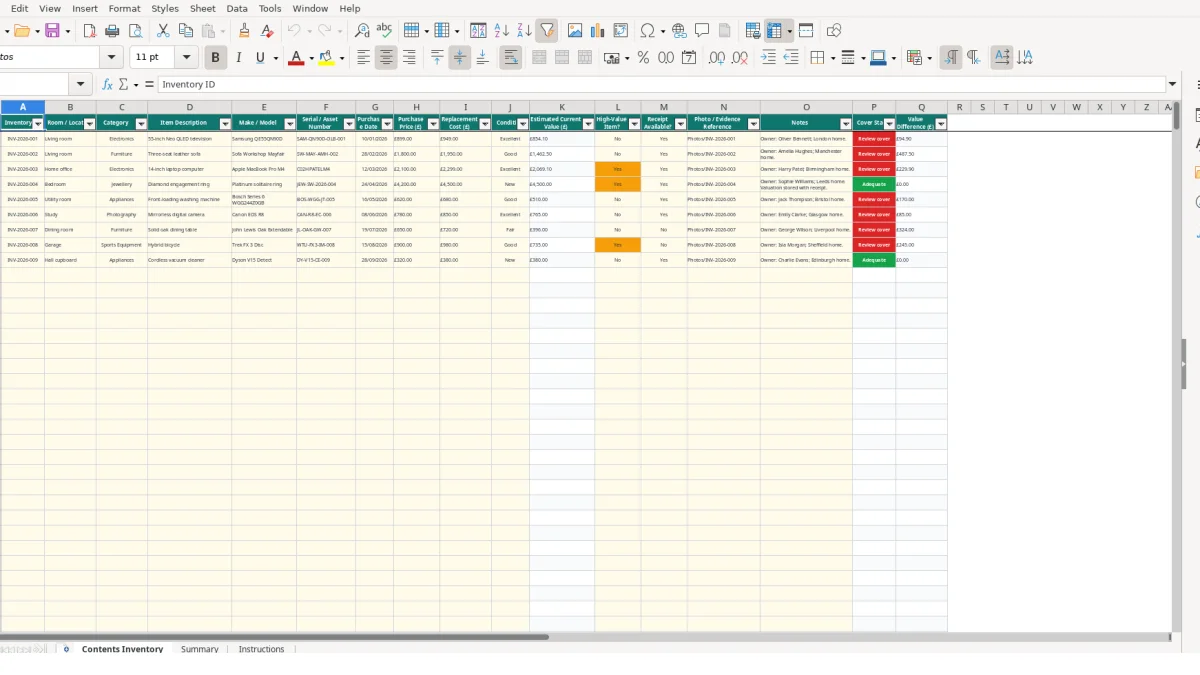Remove a decimal place
The width and height of the screenshot is (1200, 675).
[740, 58]
